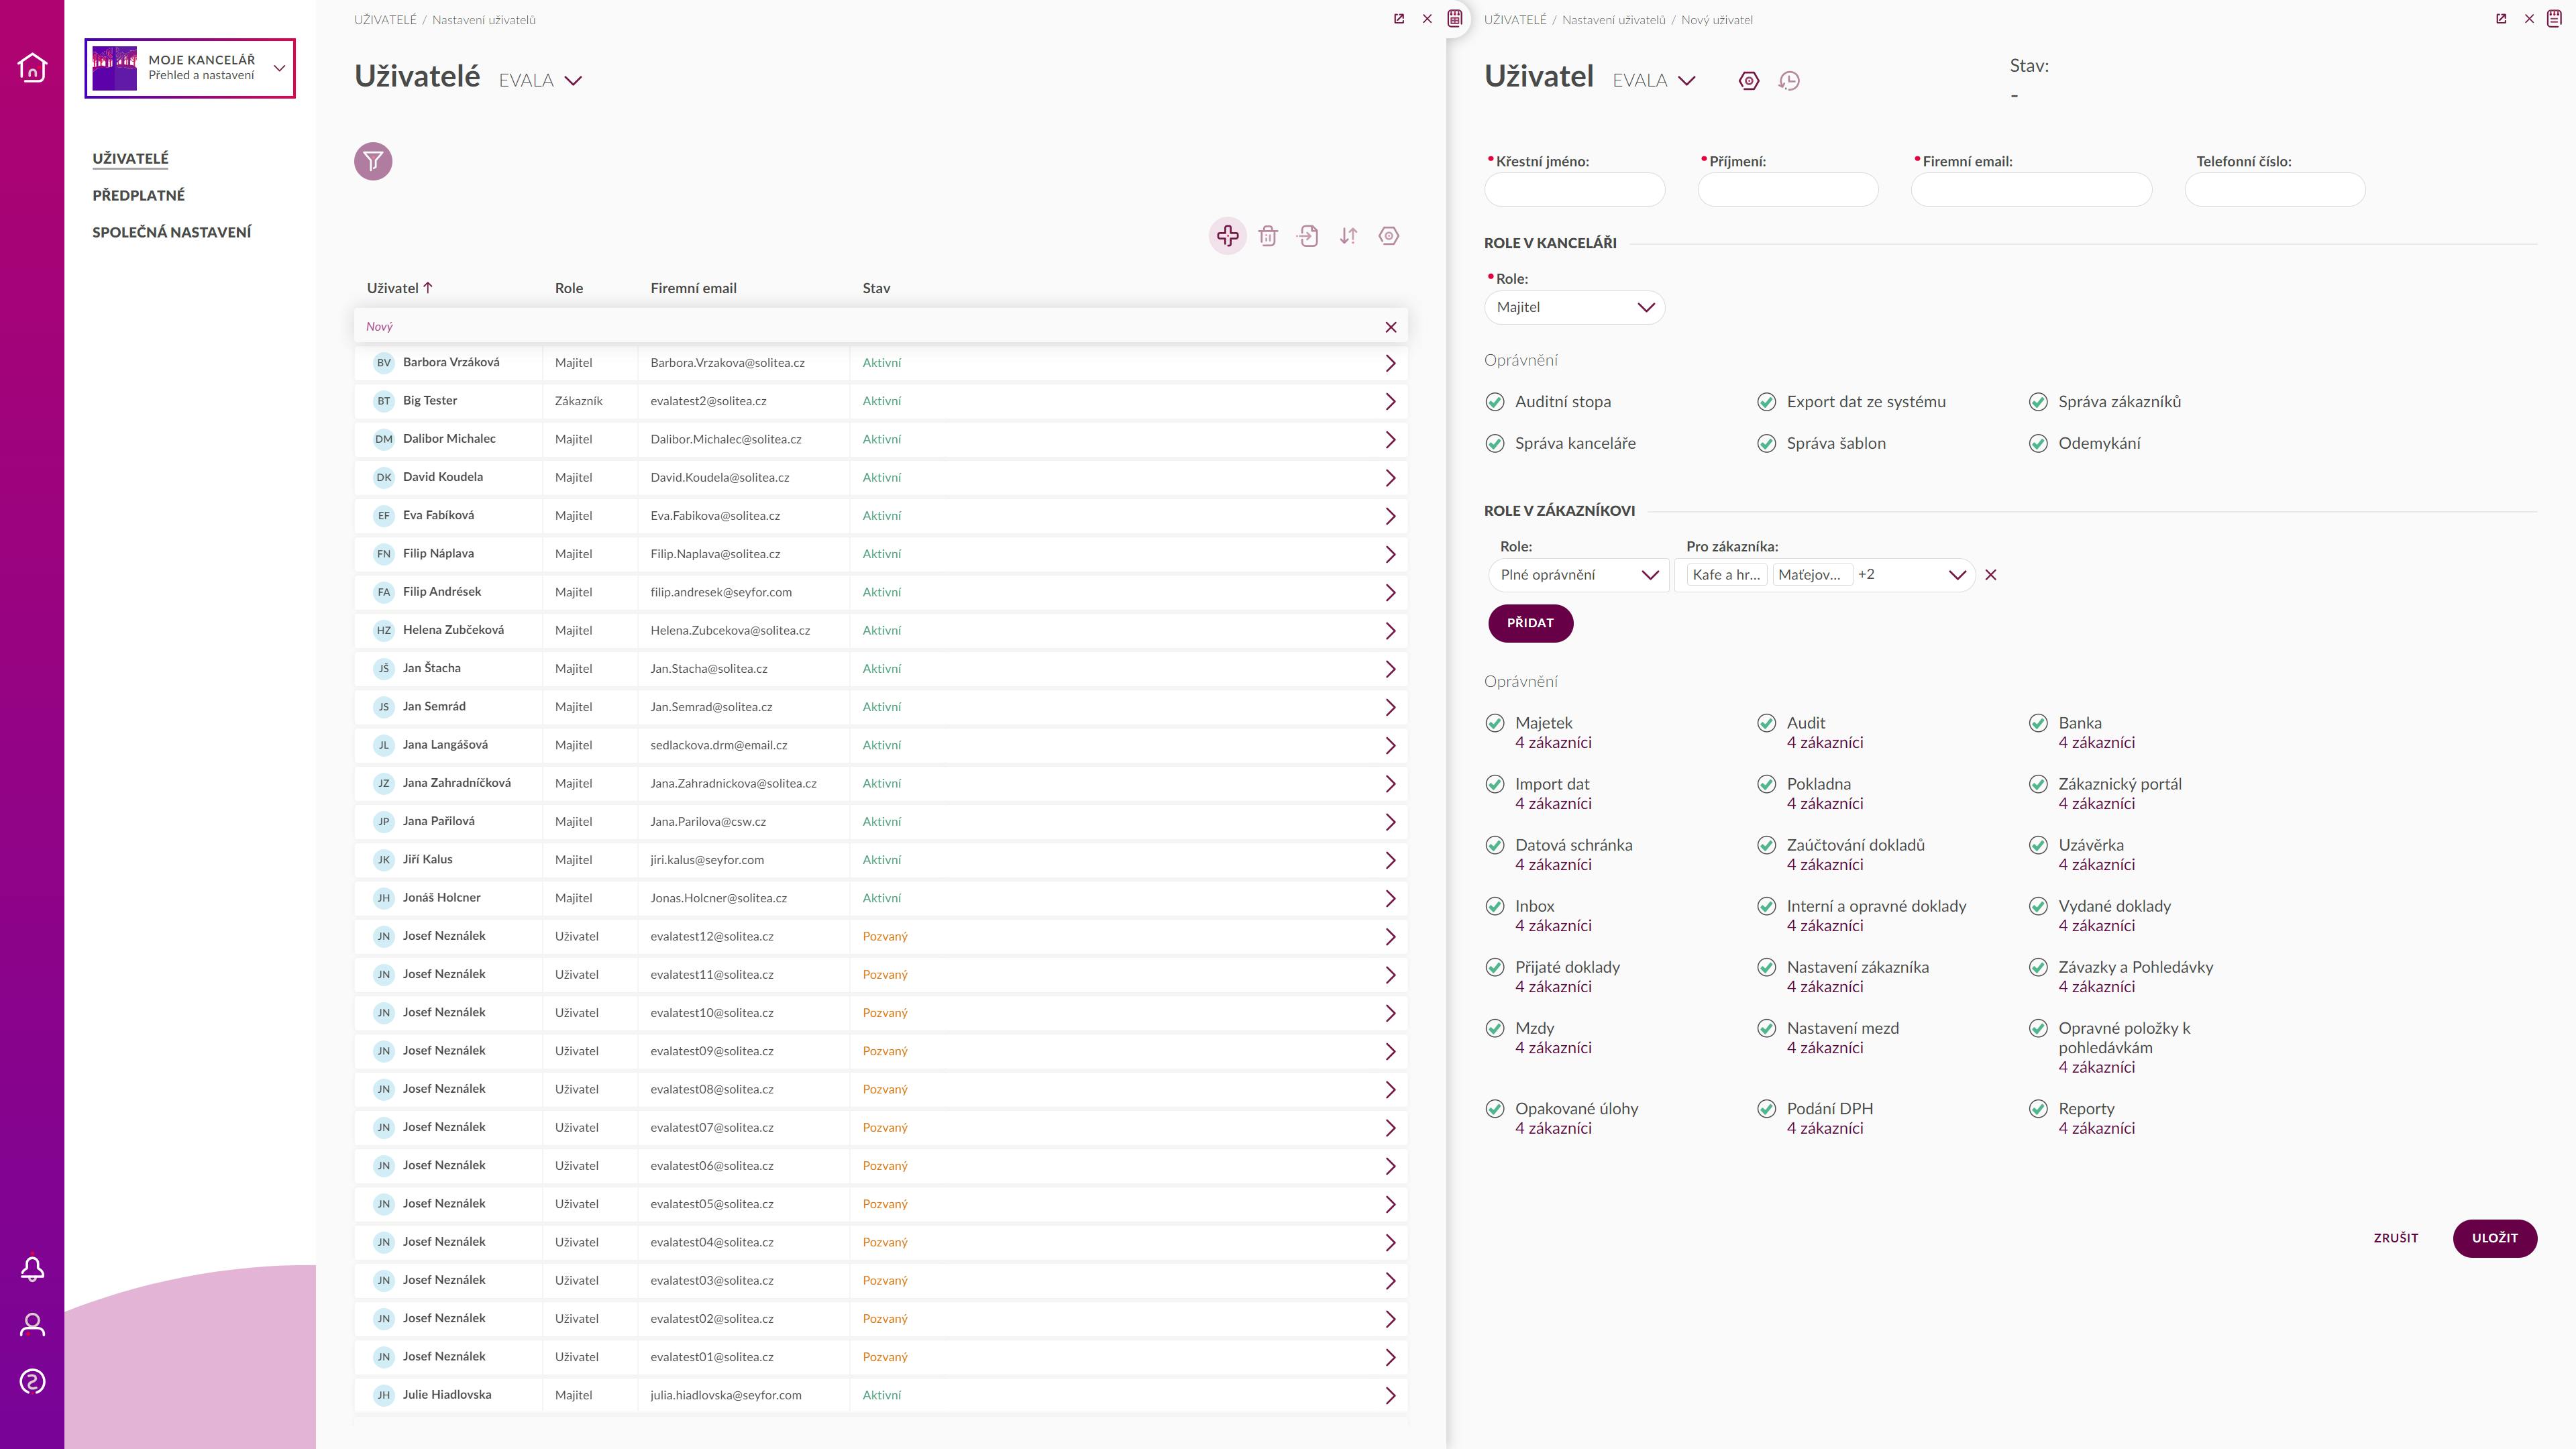This screenshot has width=2576, height=1449.
Task: Toggle Správa zákazníků permission
Action: click(2038, 402)
